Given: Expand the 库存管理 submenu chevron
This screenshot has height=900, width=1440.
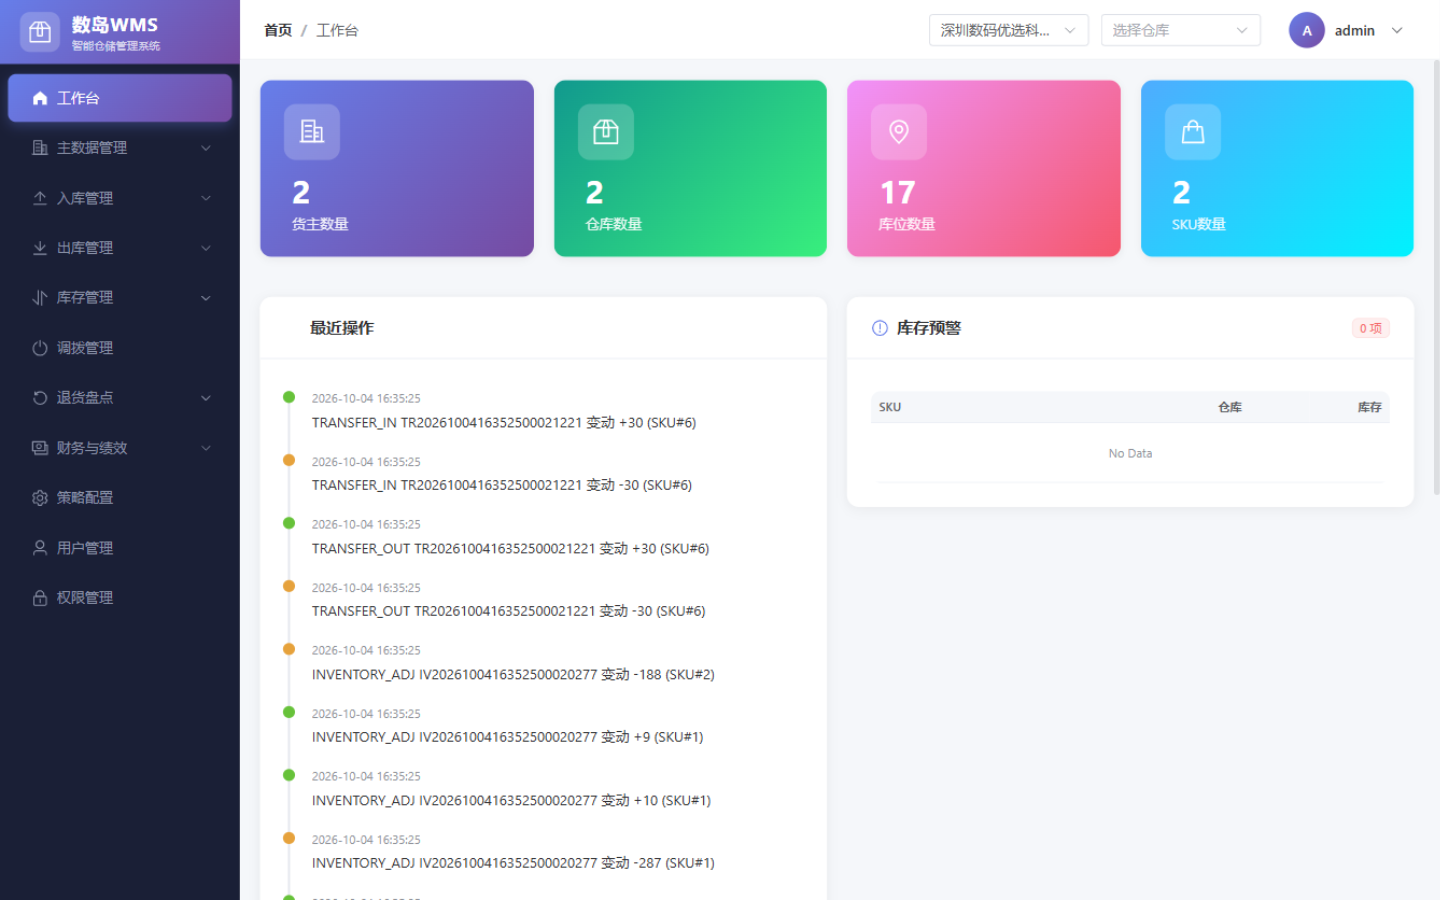Looking at the screenshot, I should 206,298.
